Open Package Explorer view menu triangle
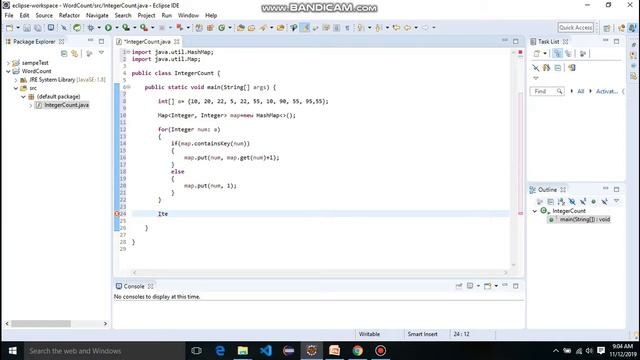The image size is (640, 360). pos(102,53)
